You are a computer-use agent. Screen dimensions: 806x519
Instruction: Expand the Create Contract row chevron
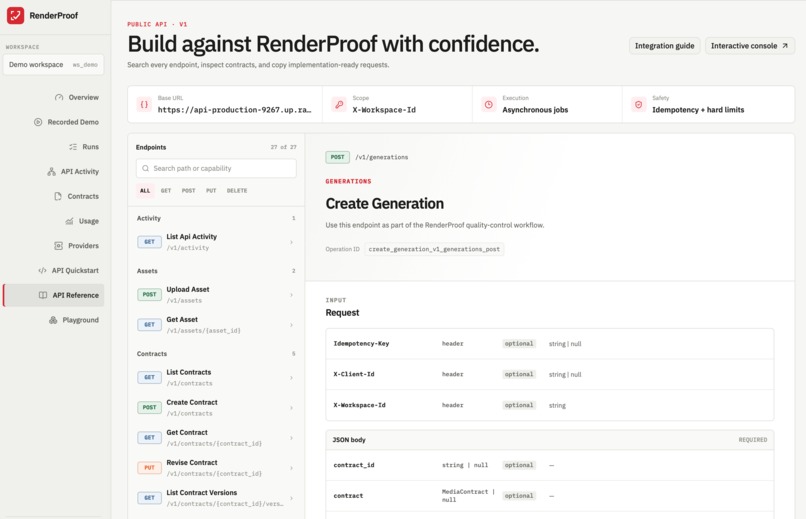[x=291, y=407]
